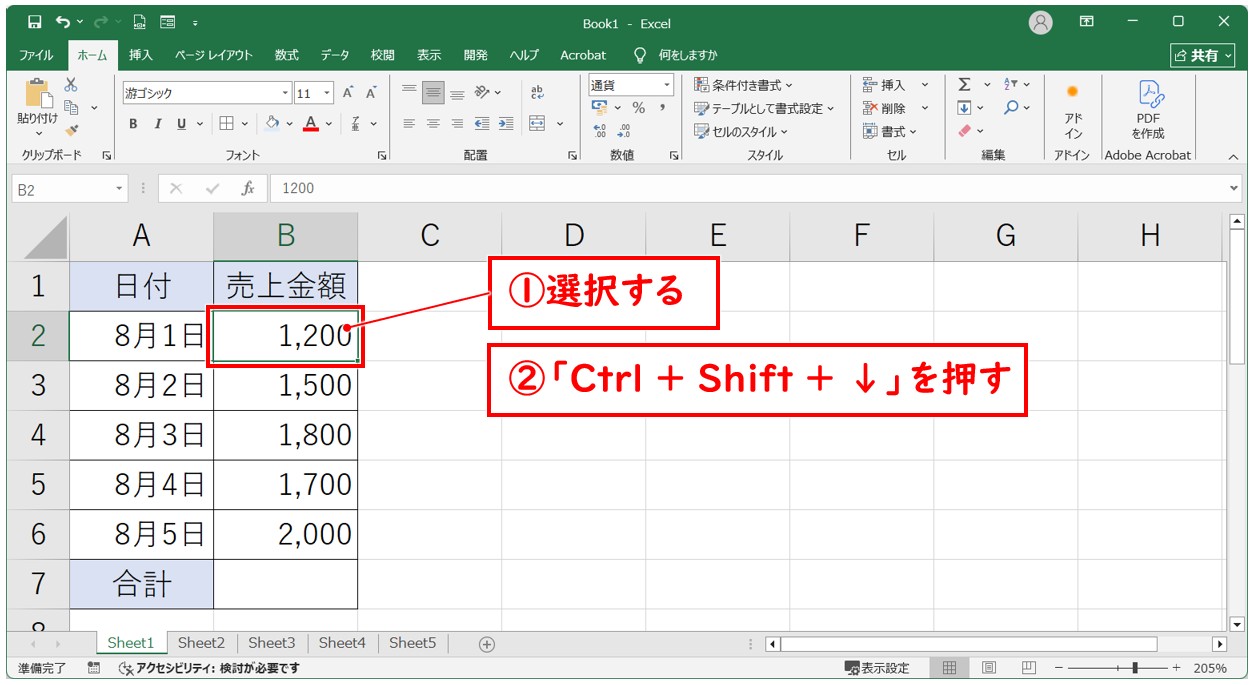Decrease font size with smaller A icon

coord(371,93)
